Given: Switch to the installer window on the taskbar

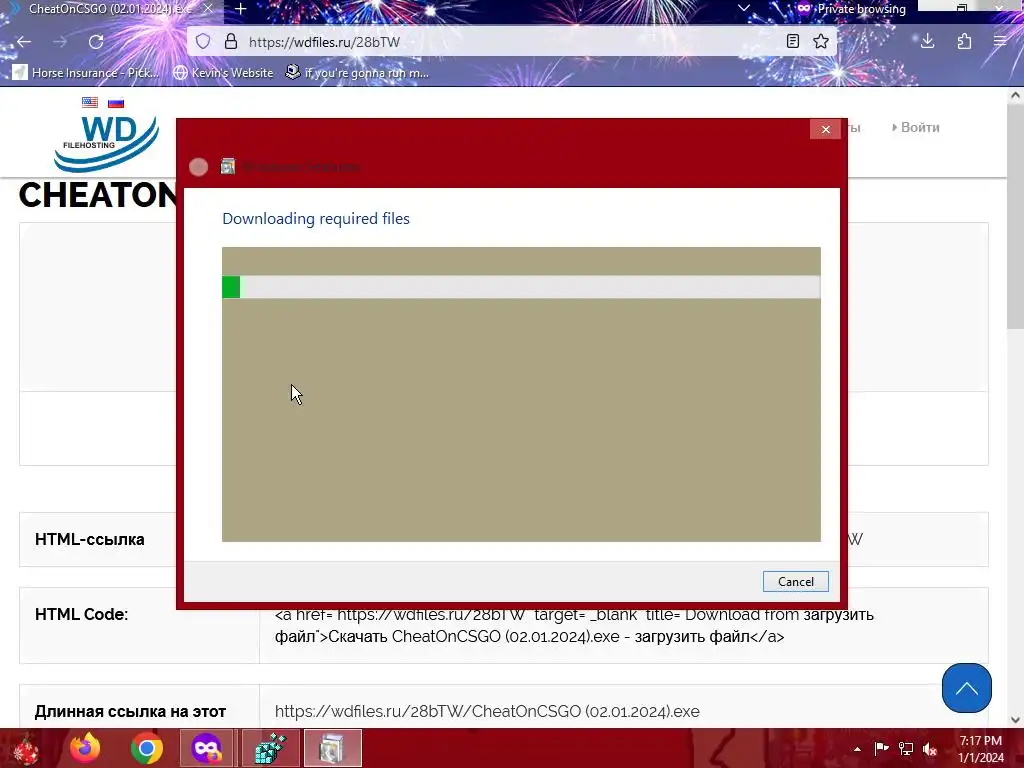Looking at the screenshot, I should 332,748.
